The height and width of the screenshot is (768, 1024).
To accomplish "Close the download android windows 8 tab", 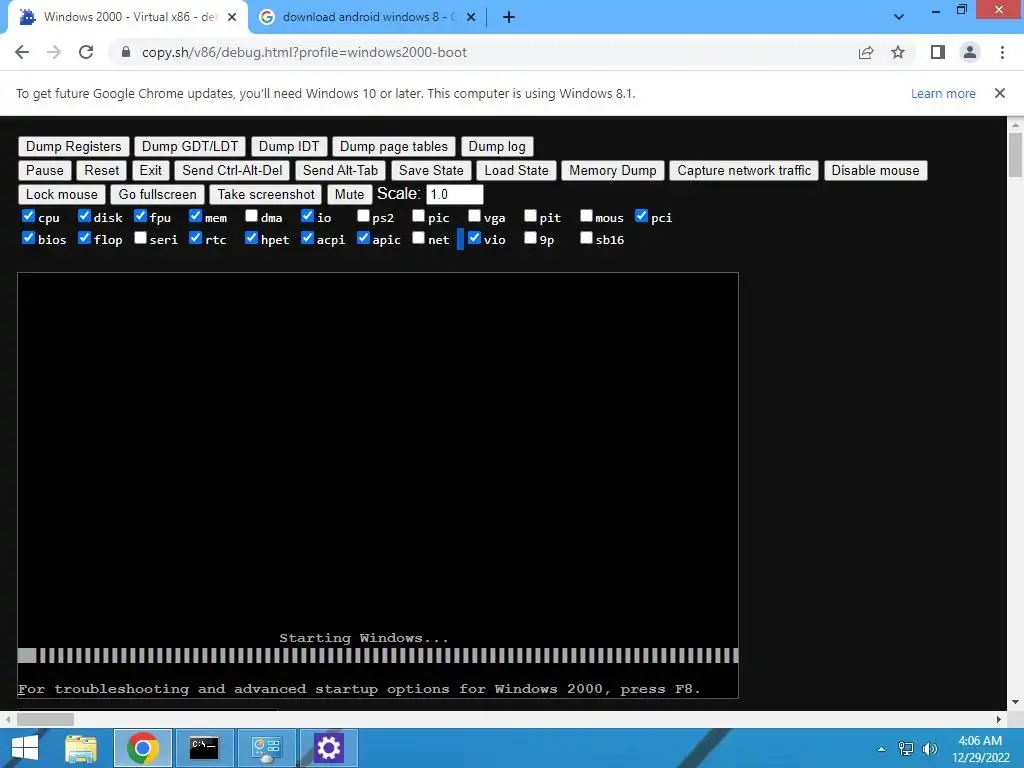I will coord(471,18).
